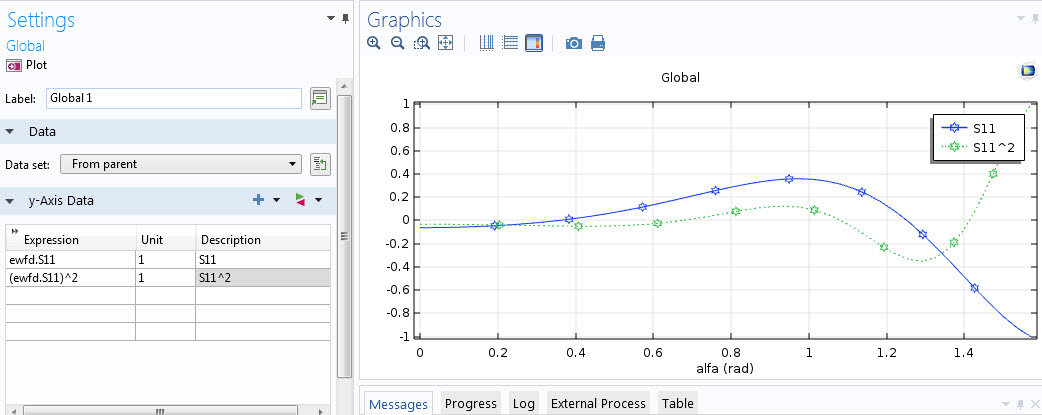This screenshot has width=1042, height=415.
Task: Select the (ewfd.S11)^2 expression cell
Action: (70, 277)
